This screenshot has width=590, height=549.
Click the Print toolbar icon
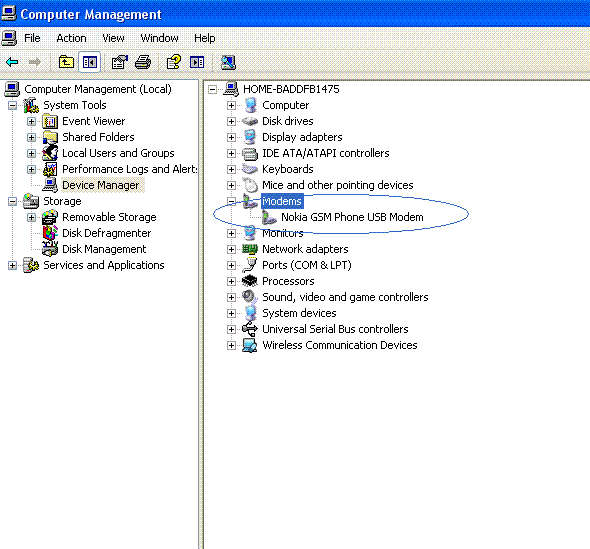(143, 62)
